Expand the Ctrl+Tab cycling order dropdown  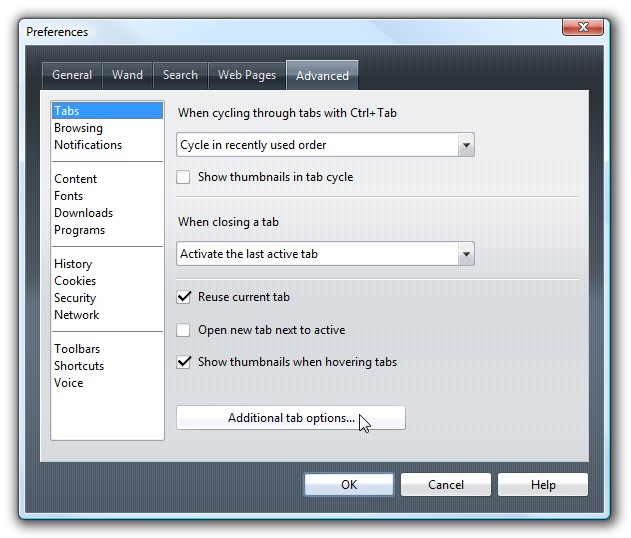466,145
